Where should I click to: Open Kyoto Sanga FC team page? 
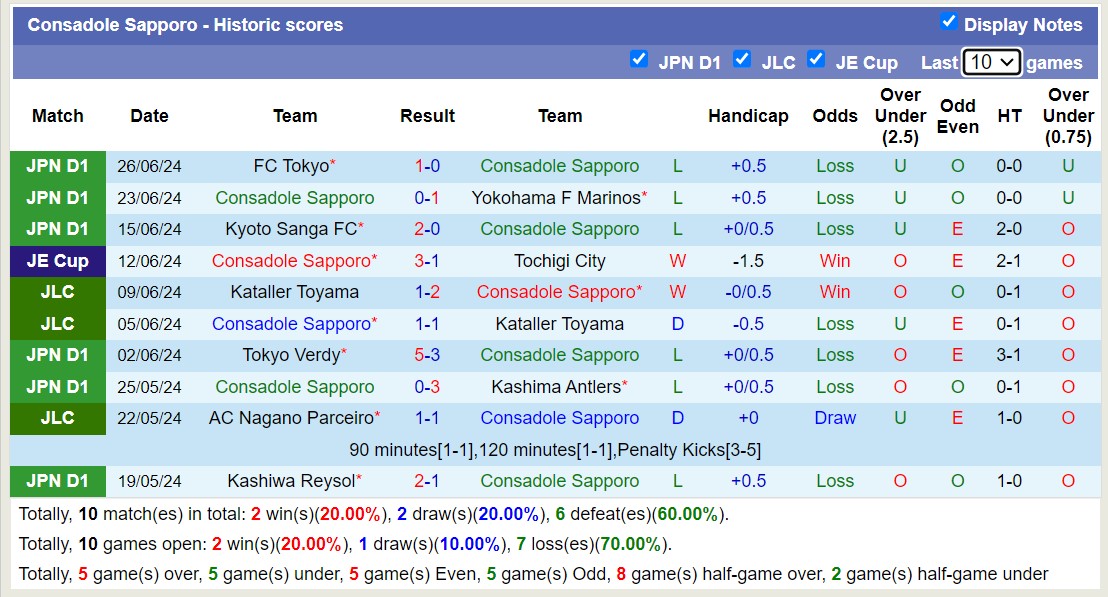click(x=290, y=229)
